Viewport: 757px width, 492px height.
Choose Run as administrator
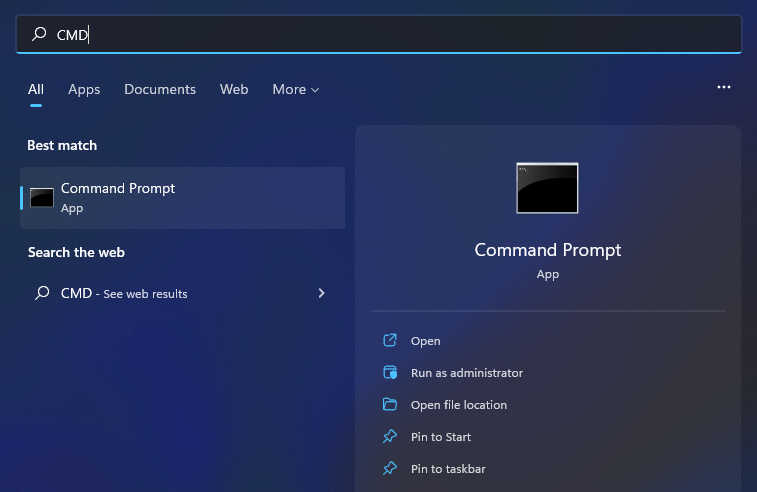click(x=467, y=373)
